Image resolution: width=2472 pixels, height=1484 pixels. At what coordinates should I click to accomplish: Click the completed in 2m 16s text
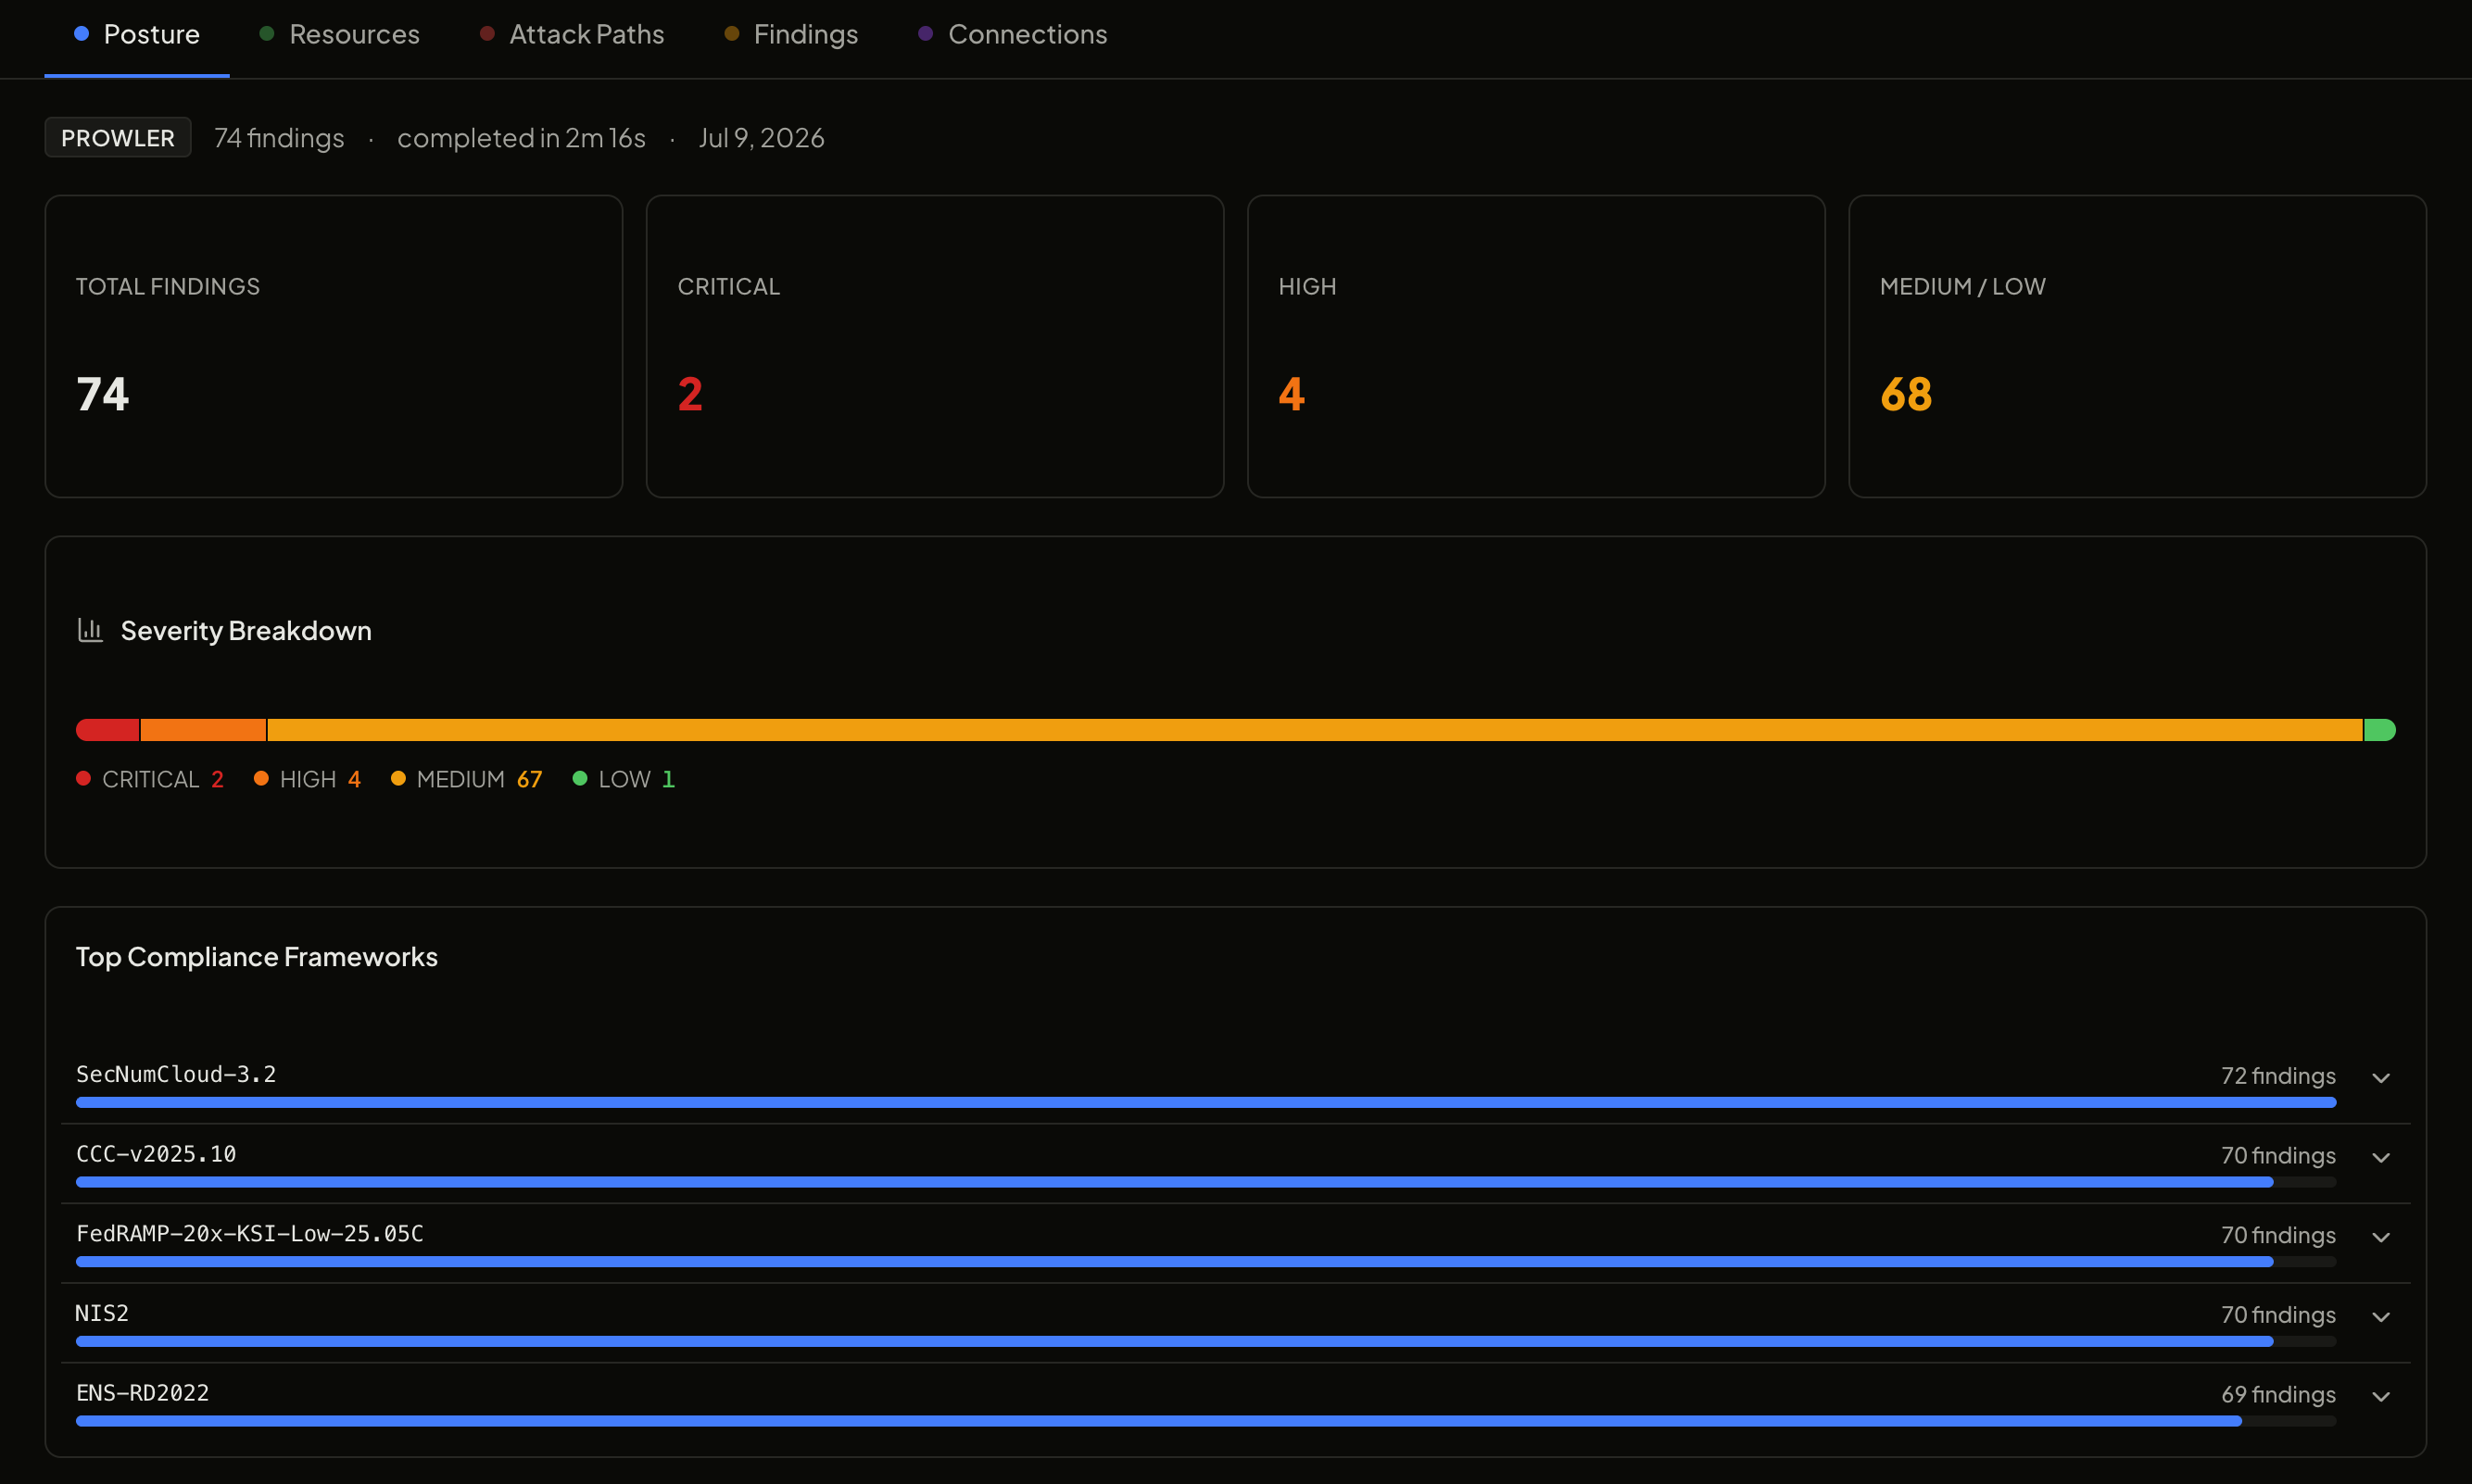tap(521, 138)
